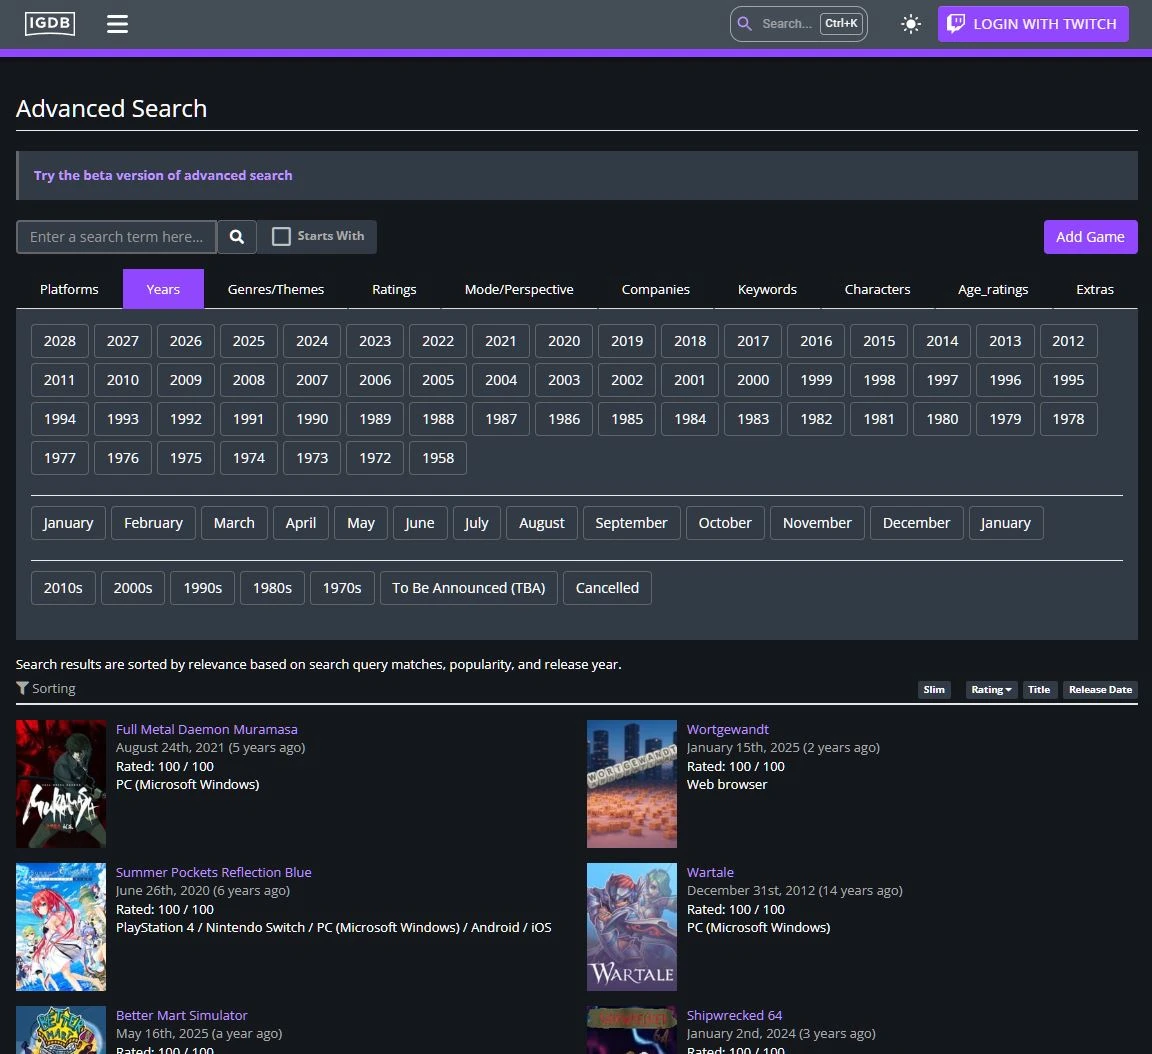The image size is (1152, 1054).
Task: Select the 1990s decade filter
Action: (203, 588)
